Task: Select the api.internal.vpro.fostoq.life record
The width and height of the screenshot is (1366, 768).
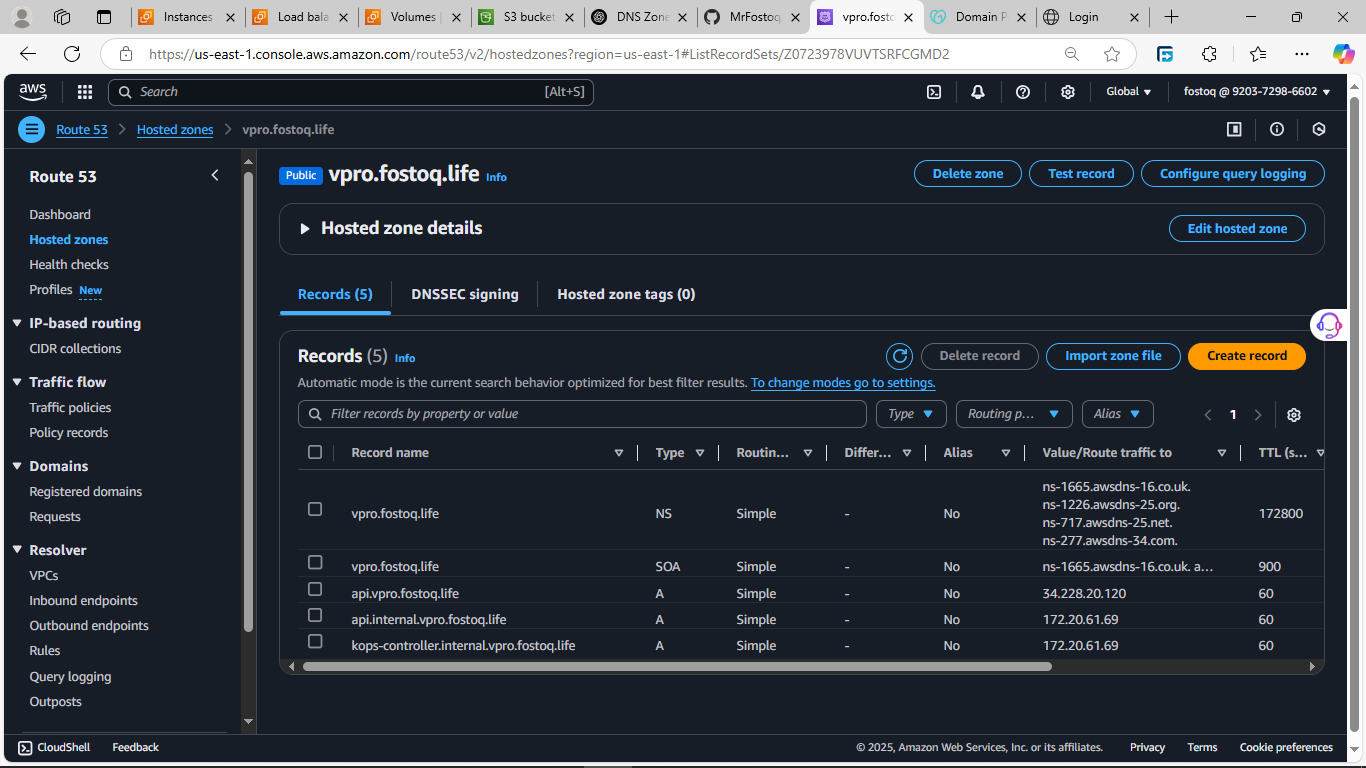Action: coord(315,615)
